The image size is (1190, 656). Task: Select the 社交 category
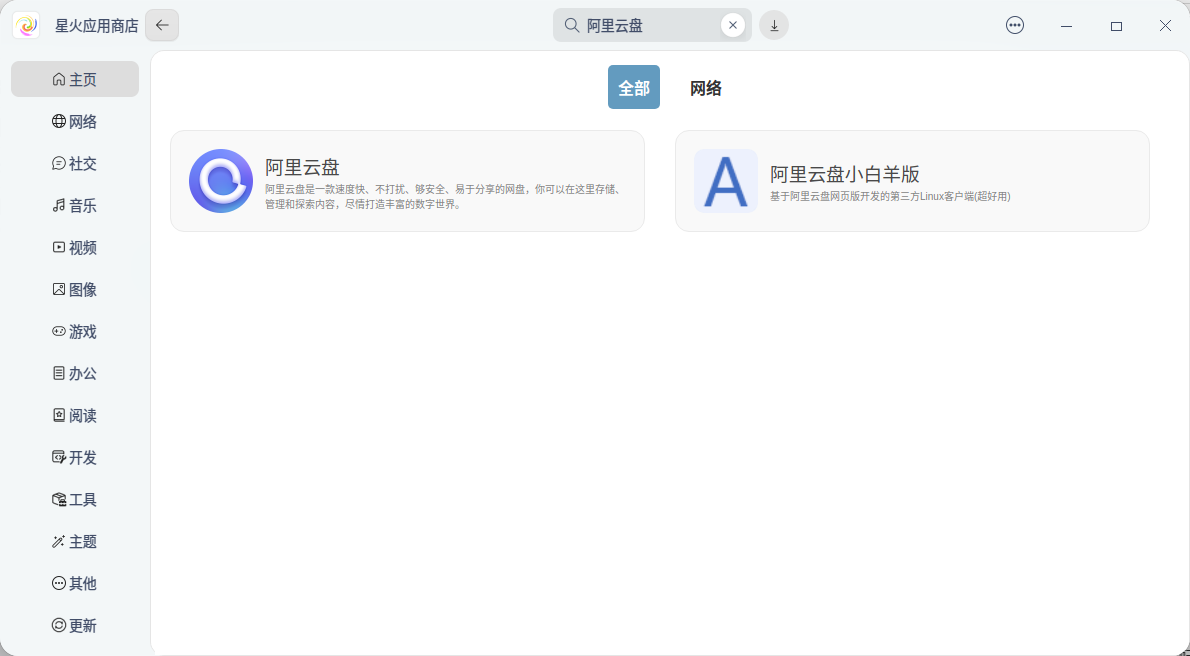click(x=75, y=163)
